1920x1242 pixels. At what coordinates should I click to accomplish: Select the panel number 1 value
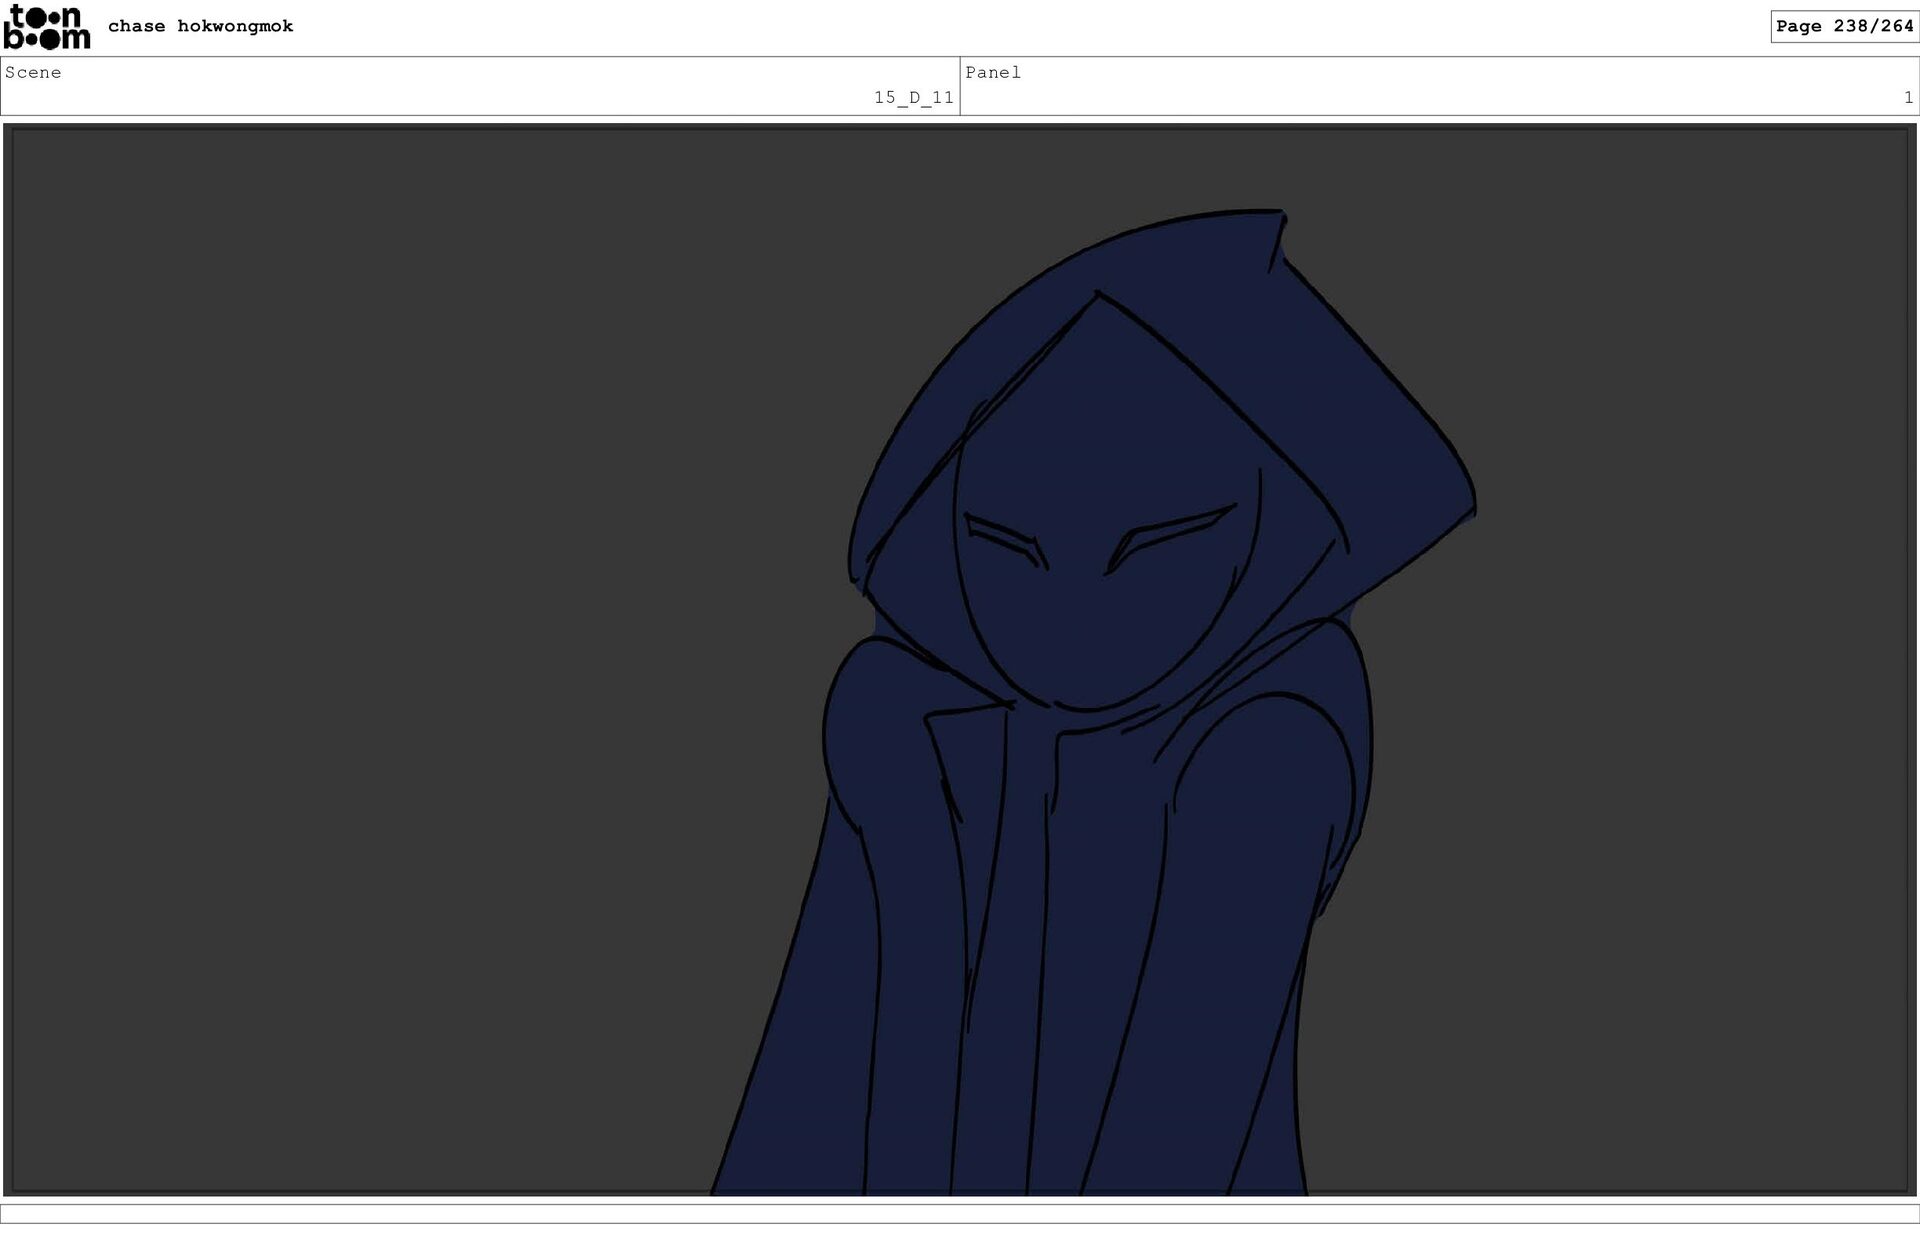[x=1907, y=98]
